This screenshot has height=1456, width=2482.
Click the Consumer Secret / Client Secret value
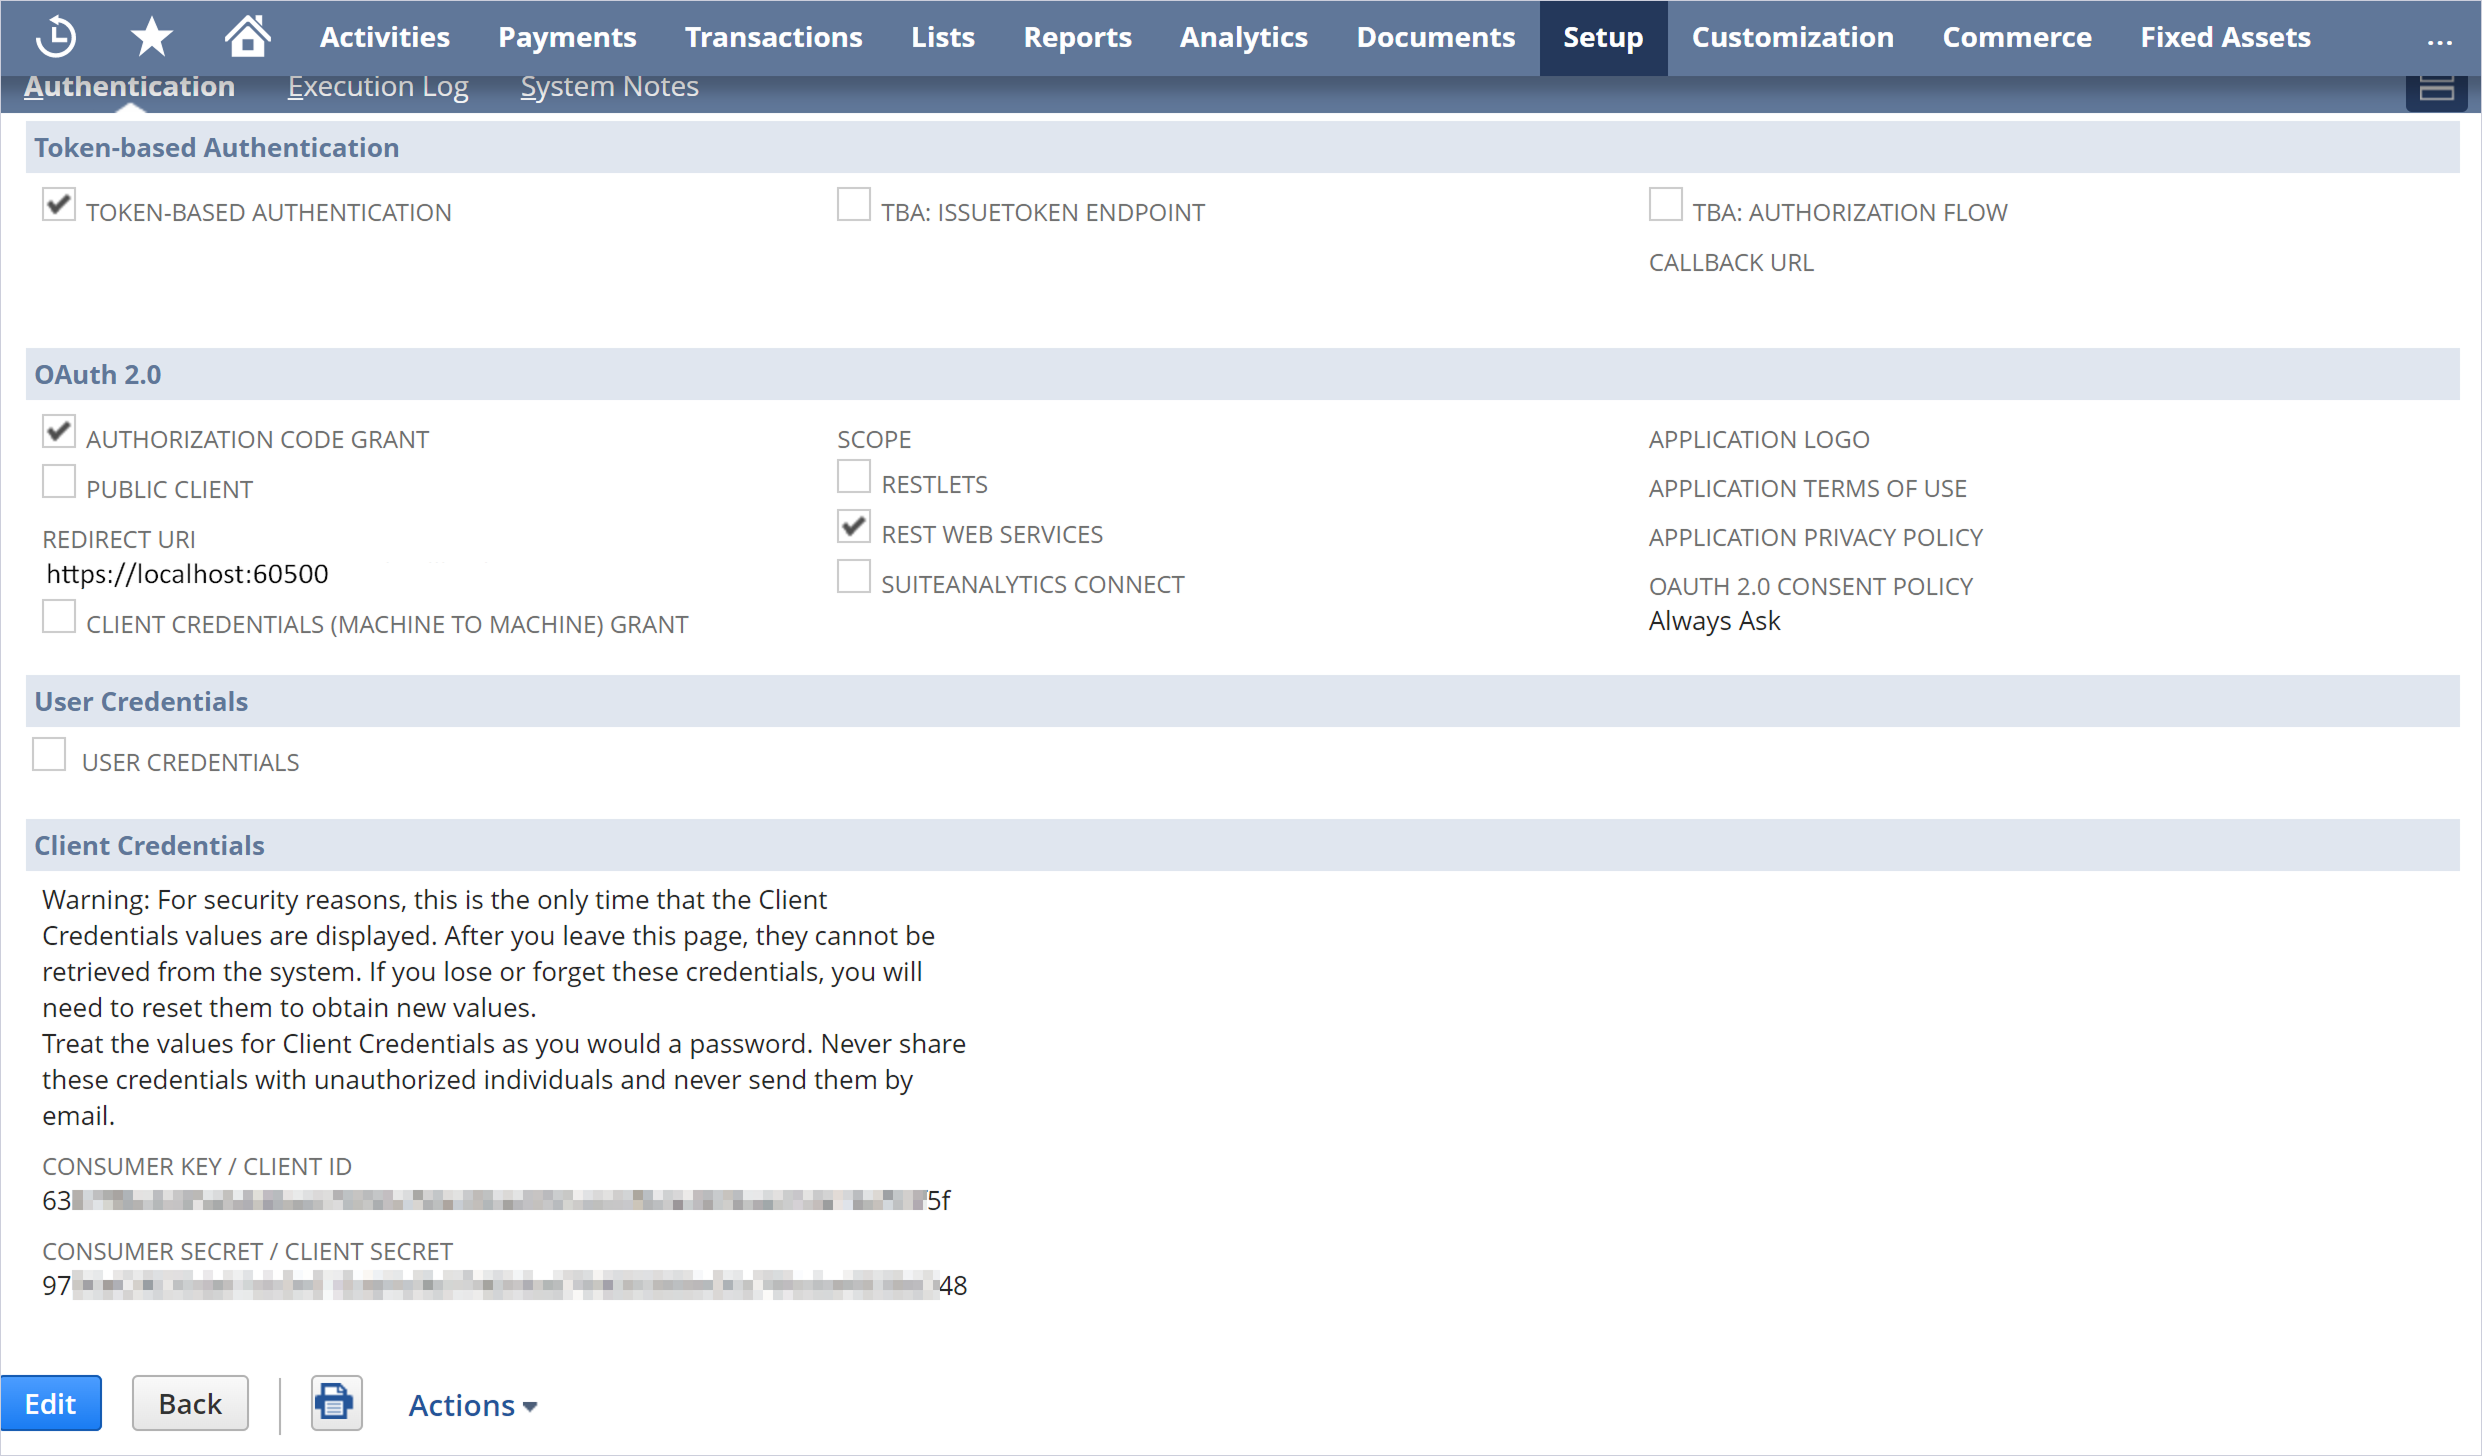coord(504,1285)
